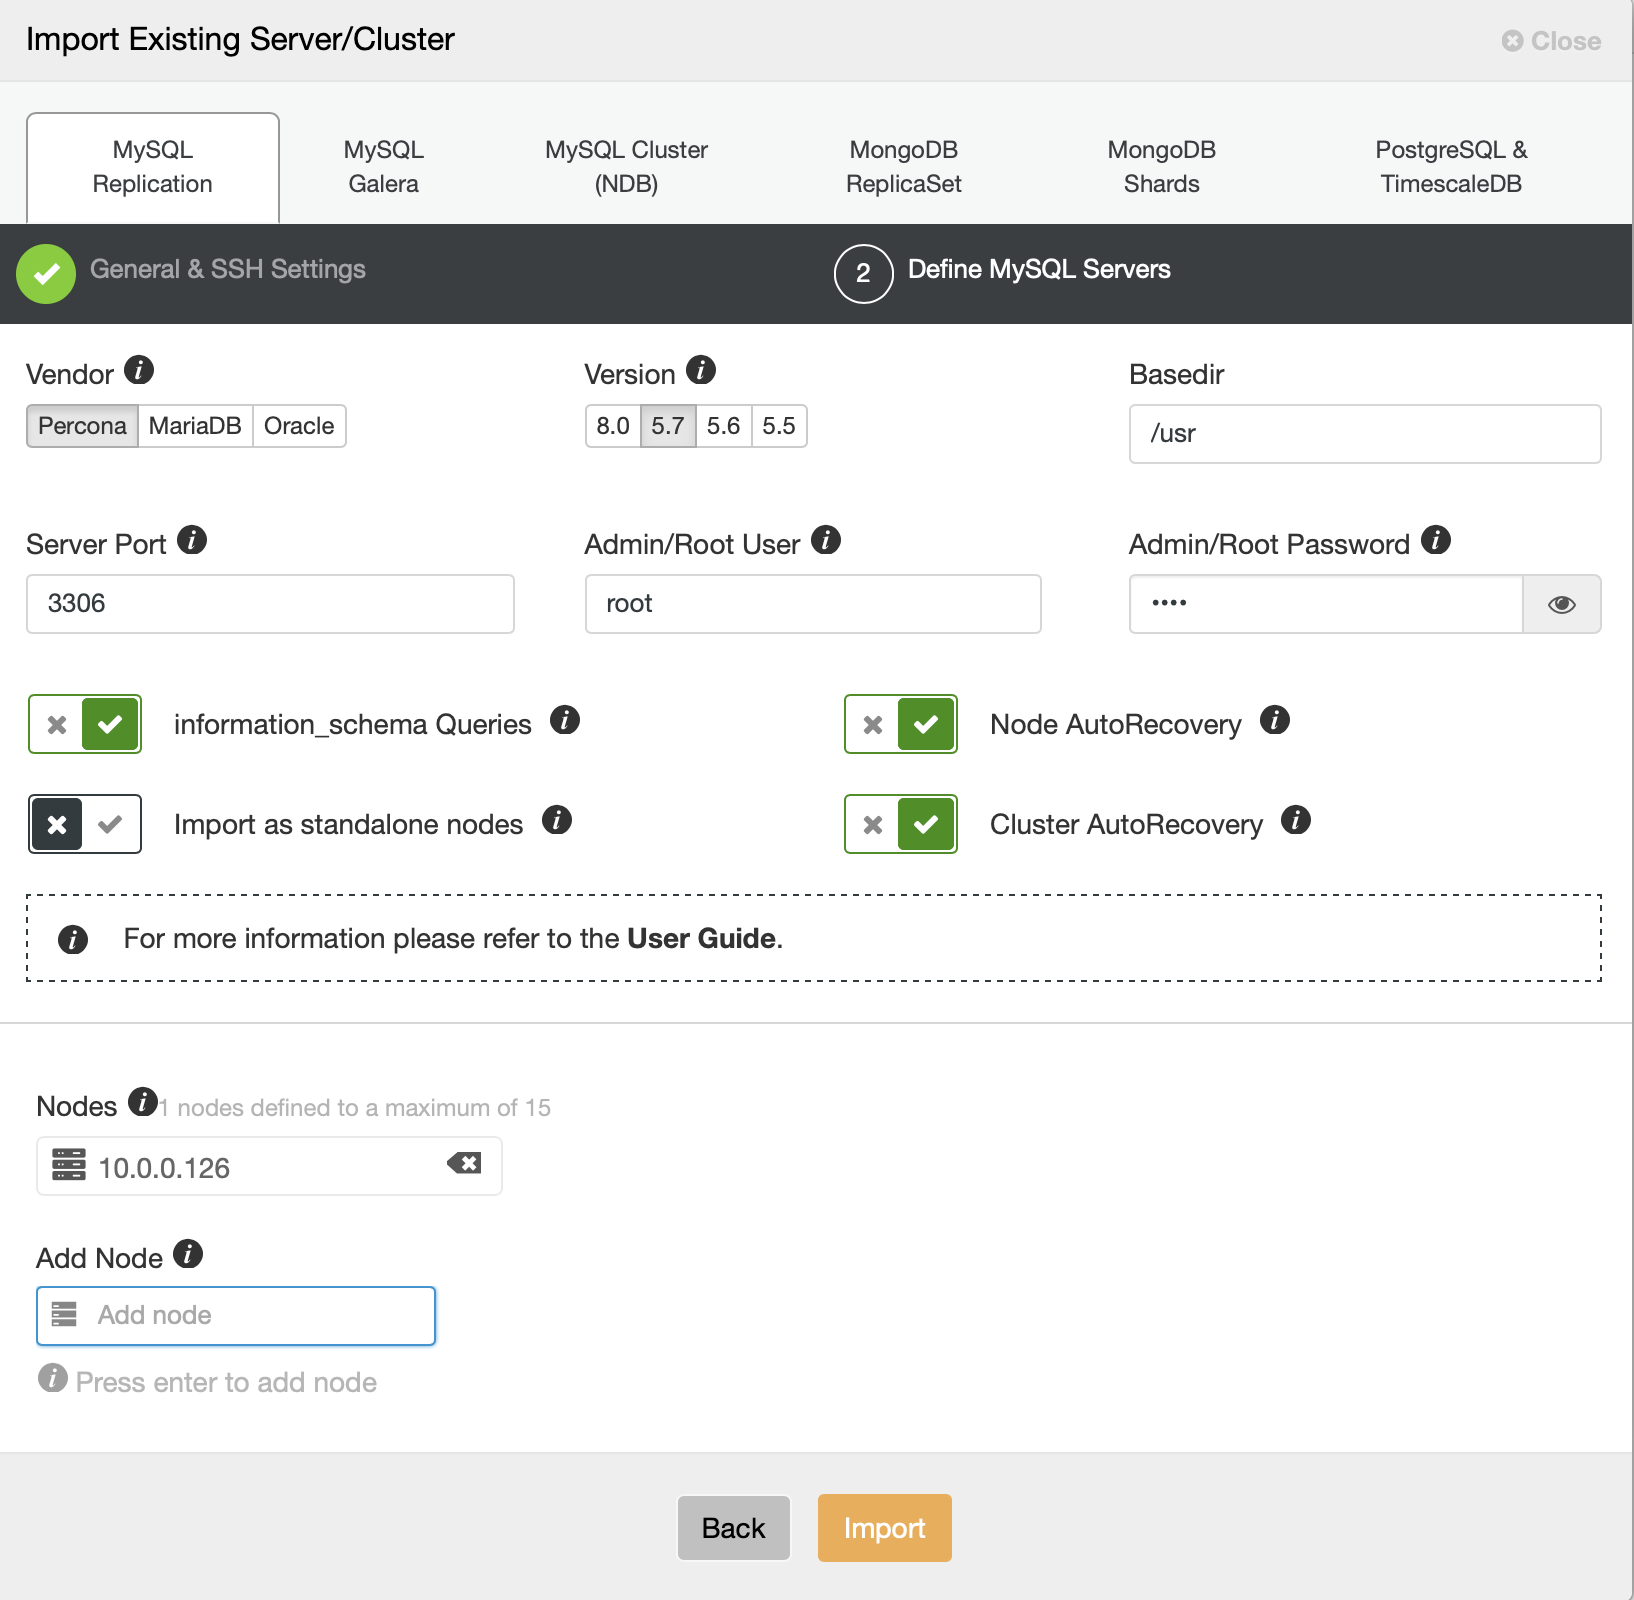This screenshot has height=1600, width=1634.
Task: Choose version 5.6
Action: tap(723, 426)
